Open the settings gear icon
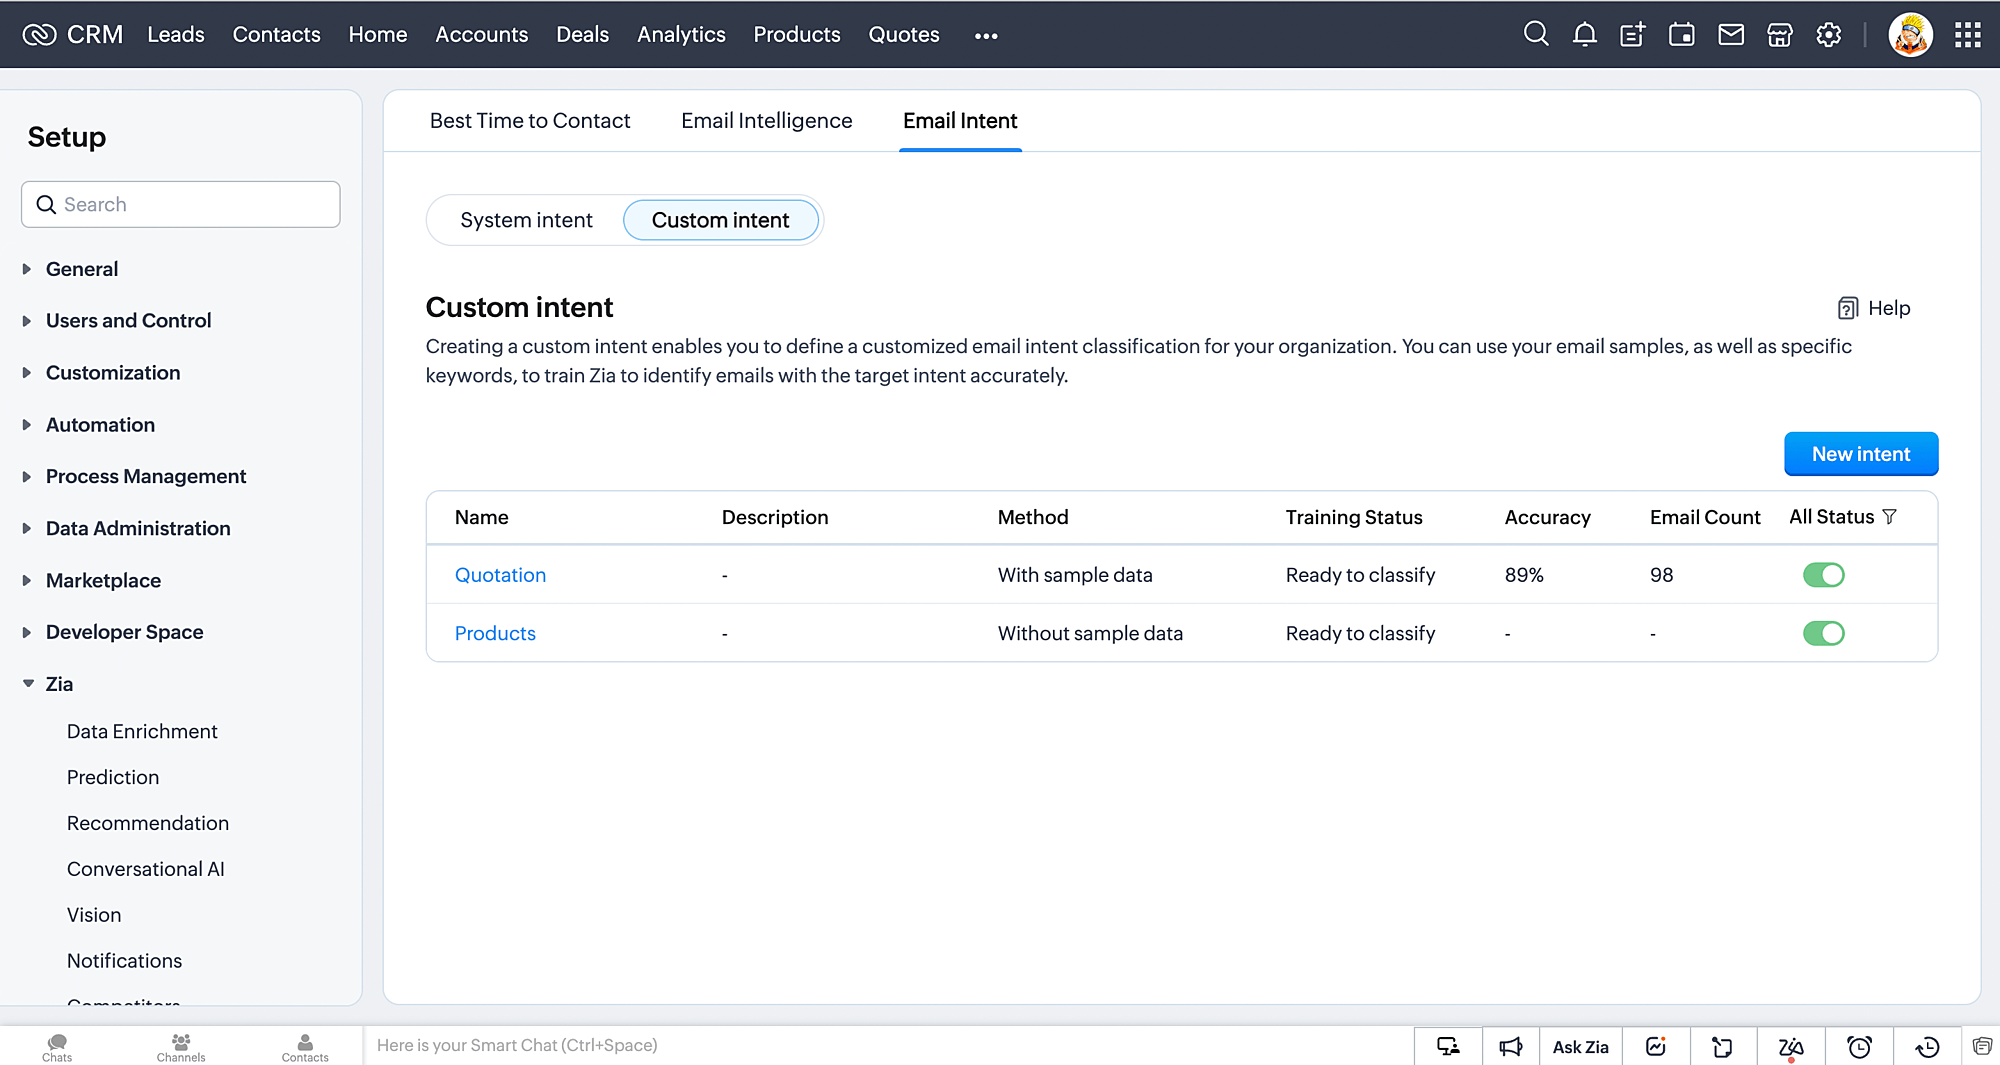This screenshot has height=1065, width=2000. pos(1828,35)
